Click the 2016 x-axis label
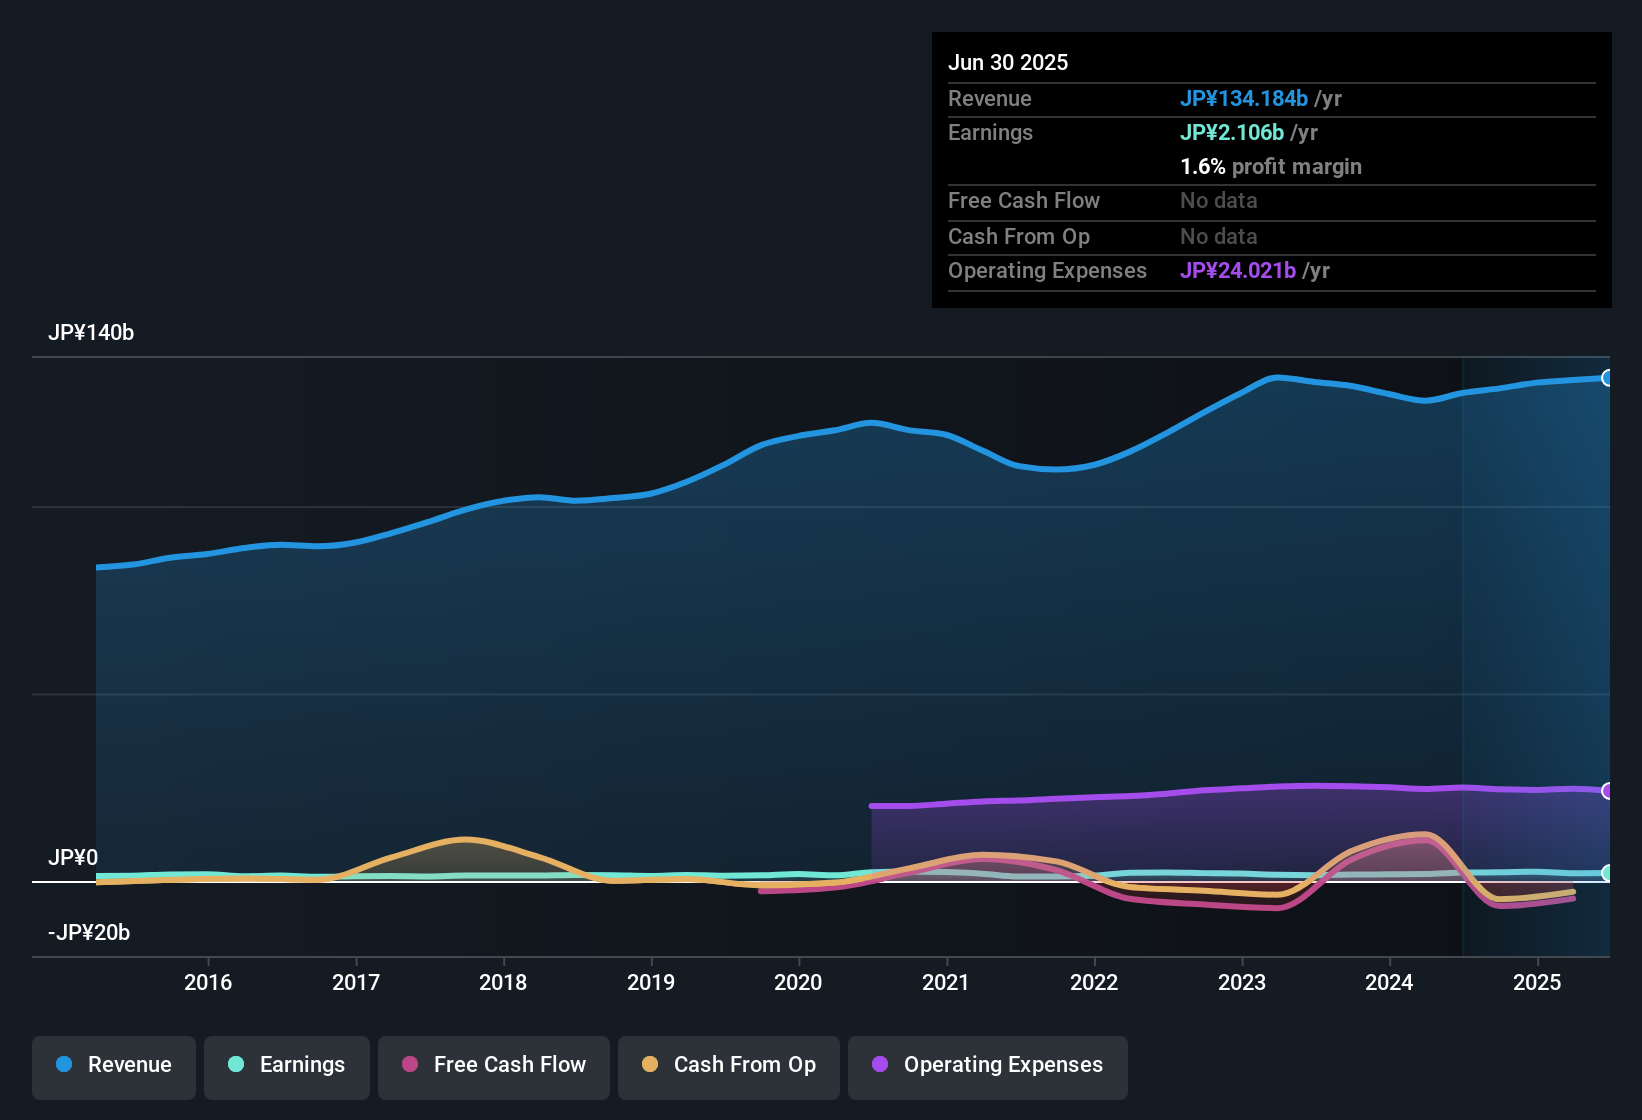The height and width of the screenshot is (1120, 1642). pos(208,982)
